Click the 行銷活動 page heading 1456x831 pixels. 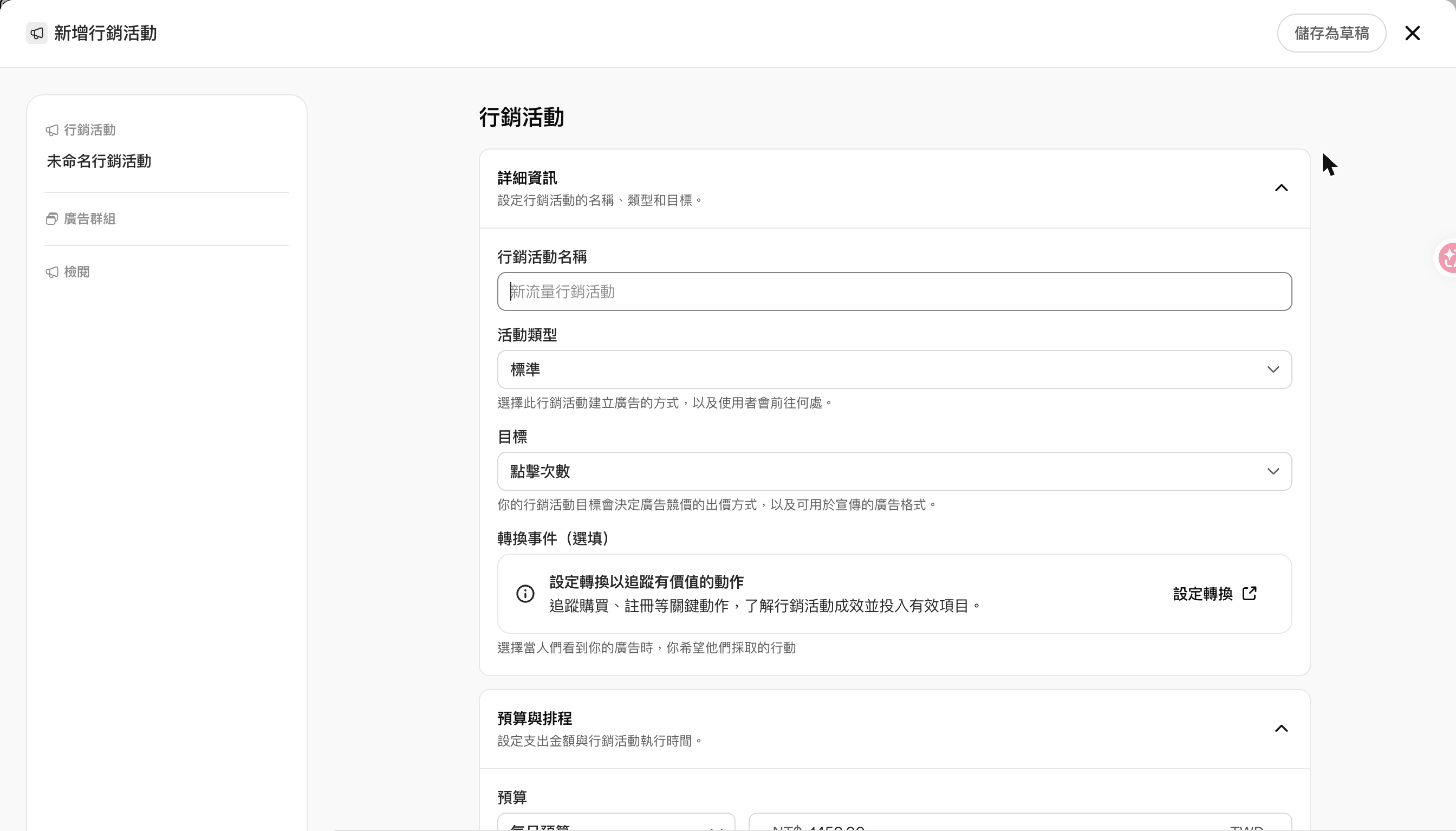pyautogui.click(x=521, y=118)
